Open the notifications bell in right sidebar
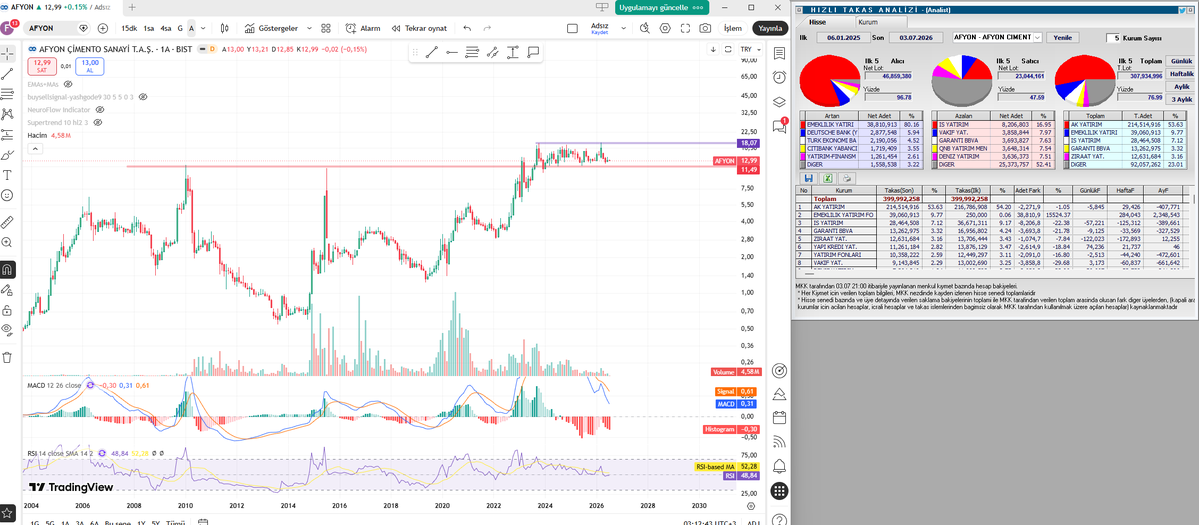This screenshot has width=1199, height=525. (x=779, y=465)
